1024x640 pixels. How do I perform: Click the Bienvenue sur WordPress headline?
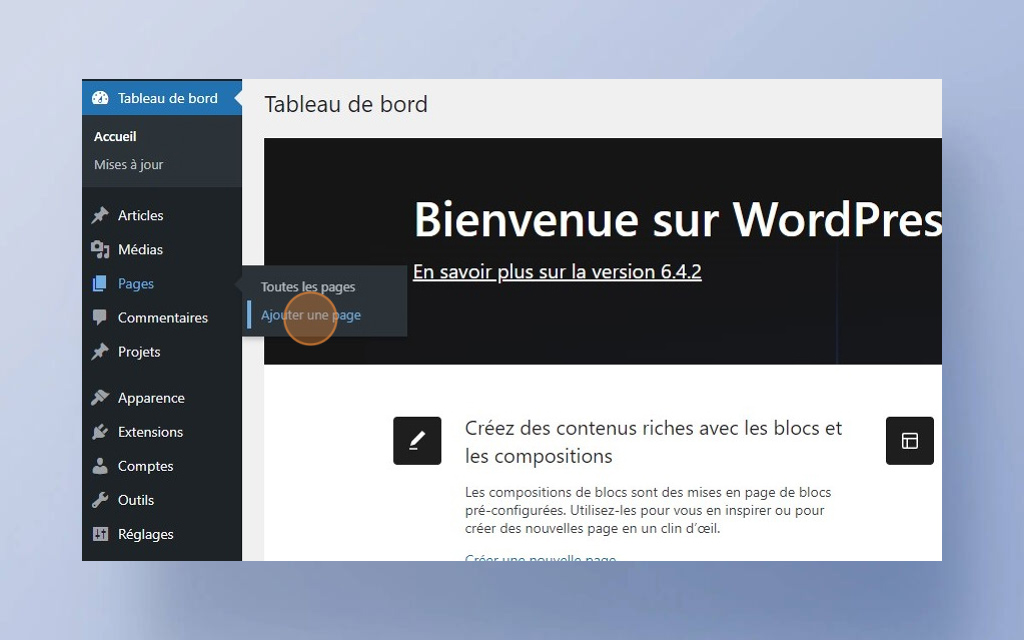tap(678, 219)
